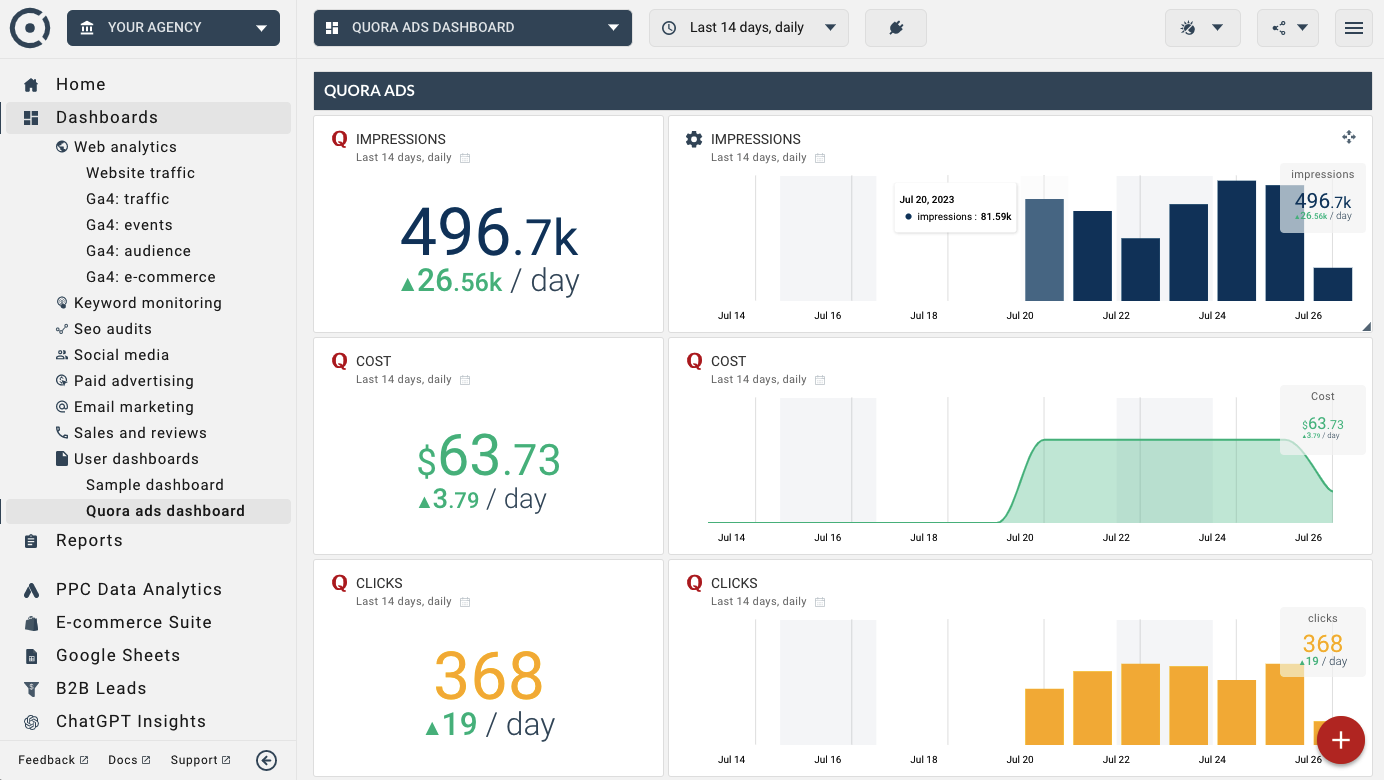Open the QUORA ADS DASHBOARD selector
The width and height of the screenshot is (1384, 780).
pyautogui.click(x=473, y=28)
